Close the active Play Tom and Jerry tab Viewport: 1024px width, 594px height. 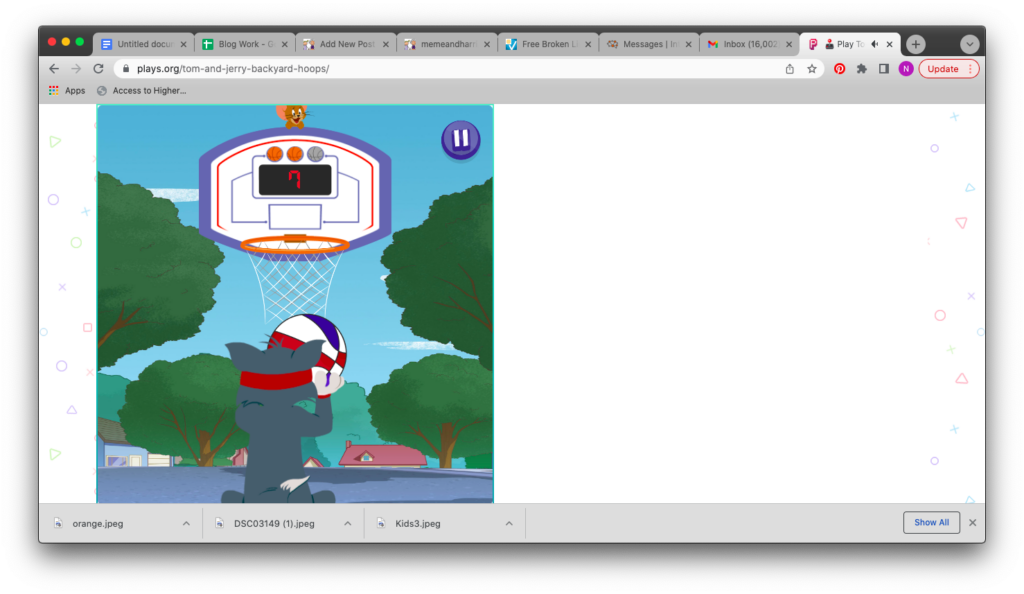(889, 44)
